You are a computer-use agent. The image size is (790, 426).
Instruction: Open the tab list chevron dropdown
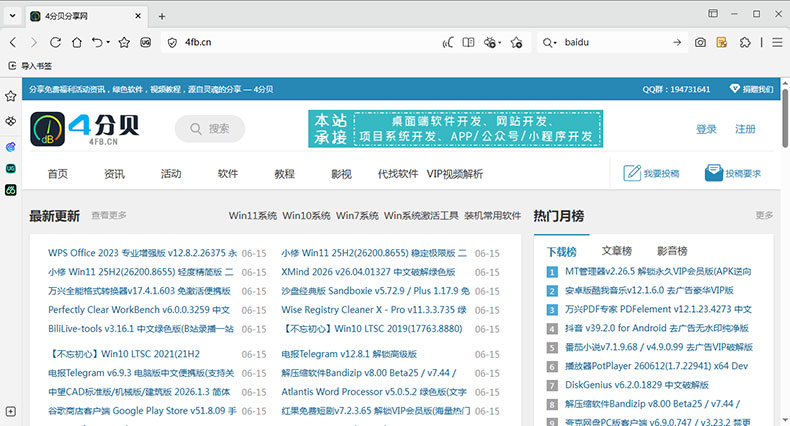13,16
